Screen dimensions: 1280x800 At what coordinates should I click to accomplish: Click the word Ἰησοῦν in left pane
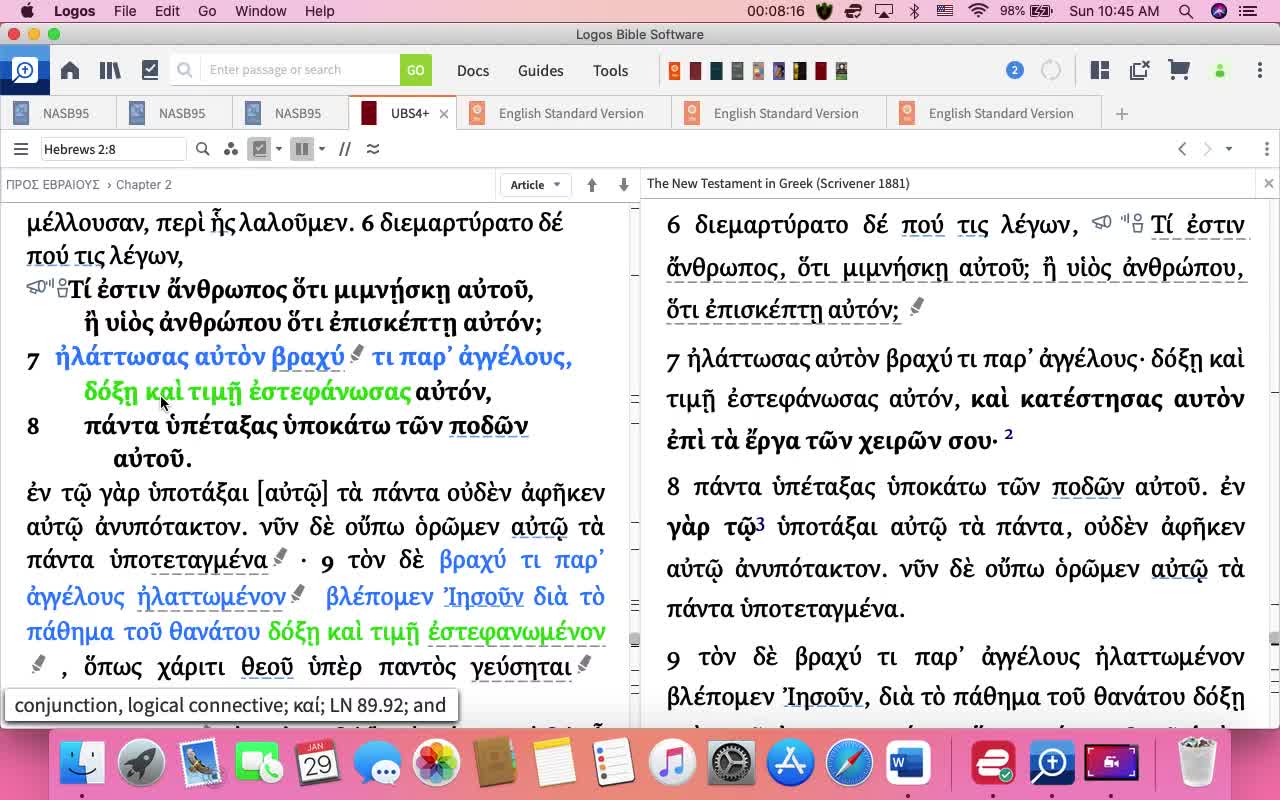pyautogui.click(x=483, y=597)
